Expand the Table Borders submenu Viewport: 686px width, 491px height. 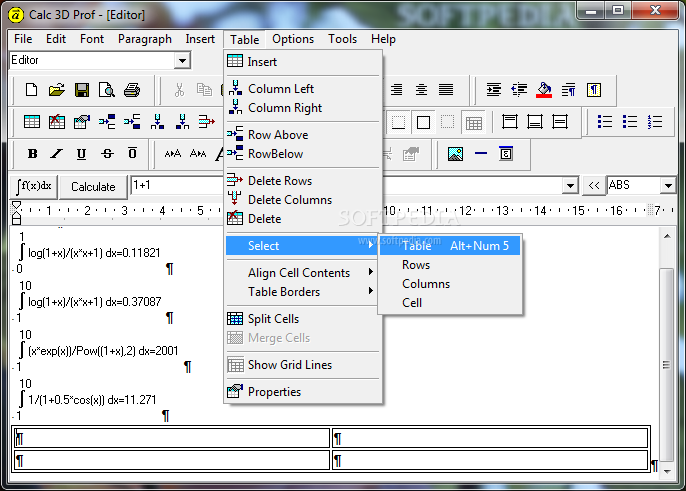302,291
